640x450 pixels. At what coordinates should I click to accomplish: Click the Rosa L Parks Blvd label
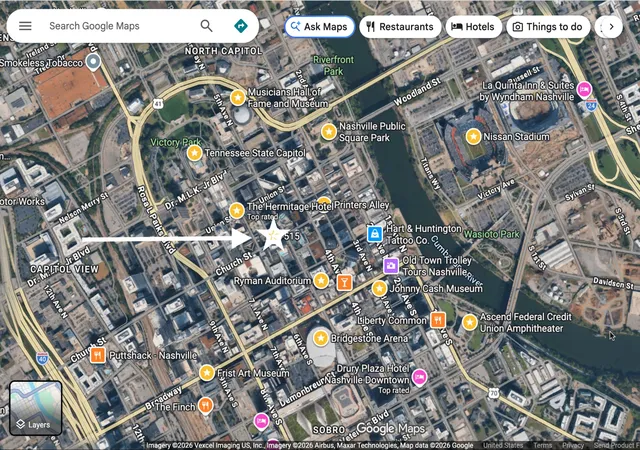[x=157, y=220]
